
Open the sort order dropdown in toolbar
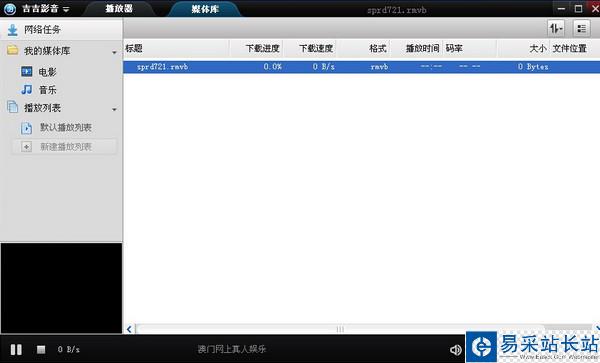point(556,28)
